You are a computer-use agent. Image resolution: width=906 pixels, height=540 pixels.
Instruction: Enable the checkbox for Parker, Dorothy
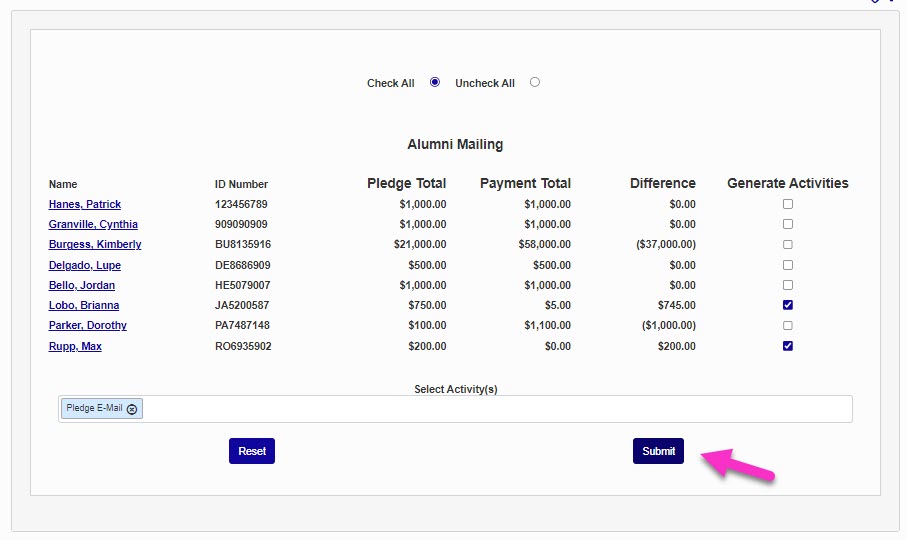pos(788,326)
